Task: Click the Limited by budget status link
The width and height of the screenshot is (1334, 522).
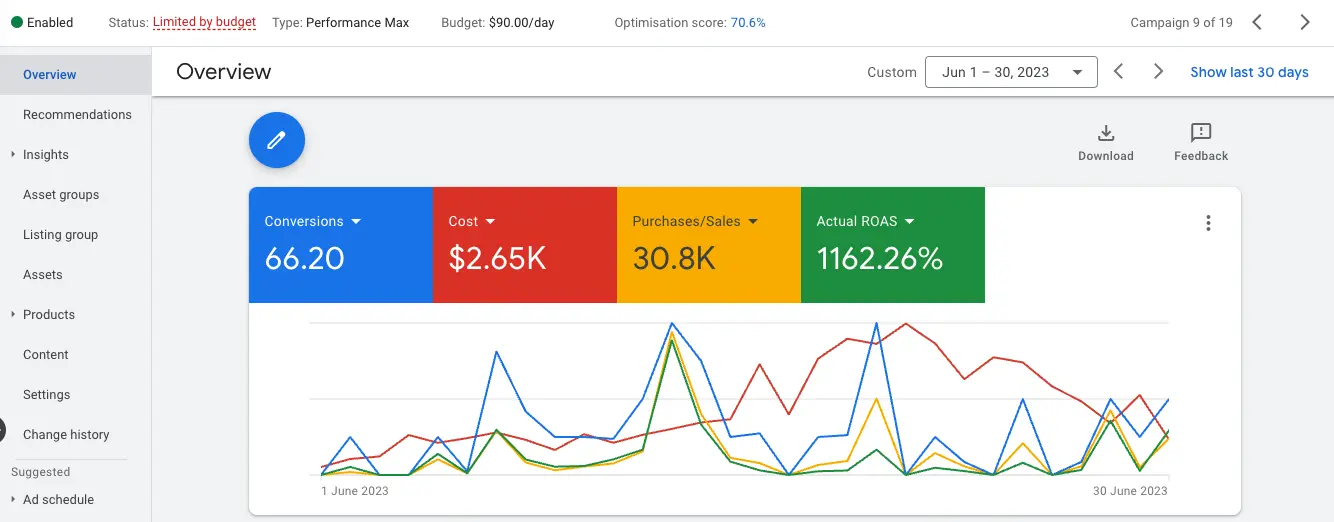Action: tap(204, 22)
